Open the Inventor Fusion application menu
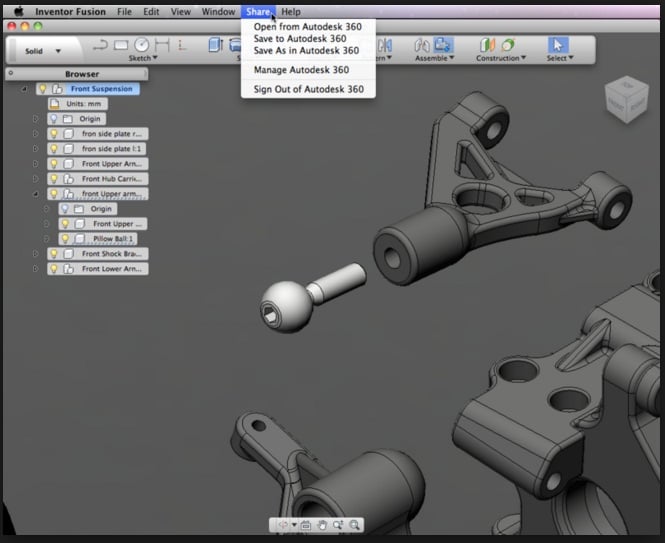The image size is (665, 543). click(x=70, y=11)
